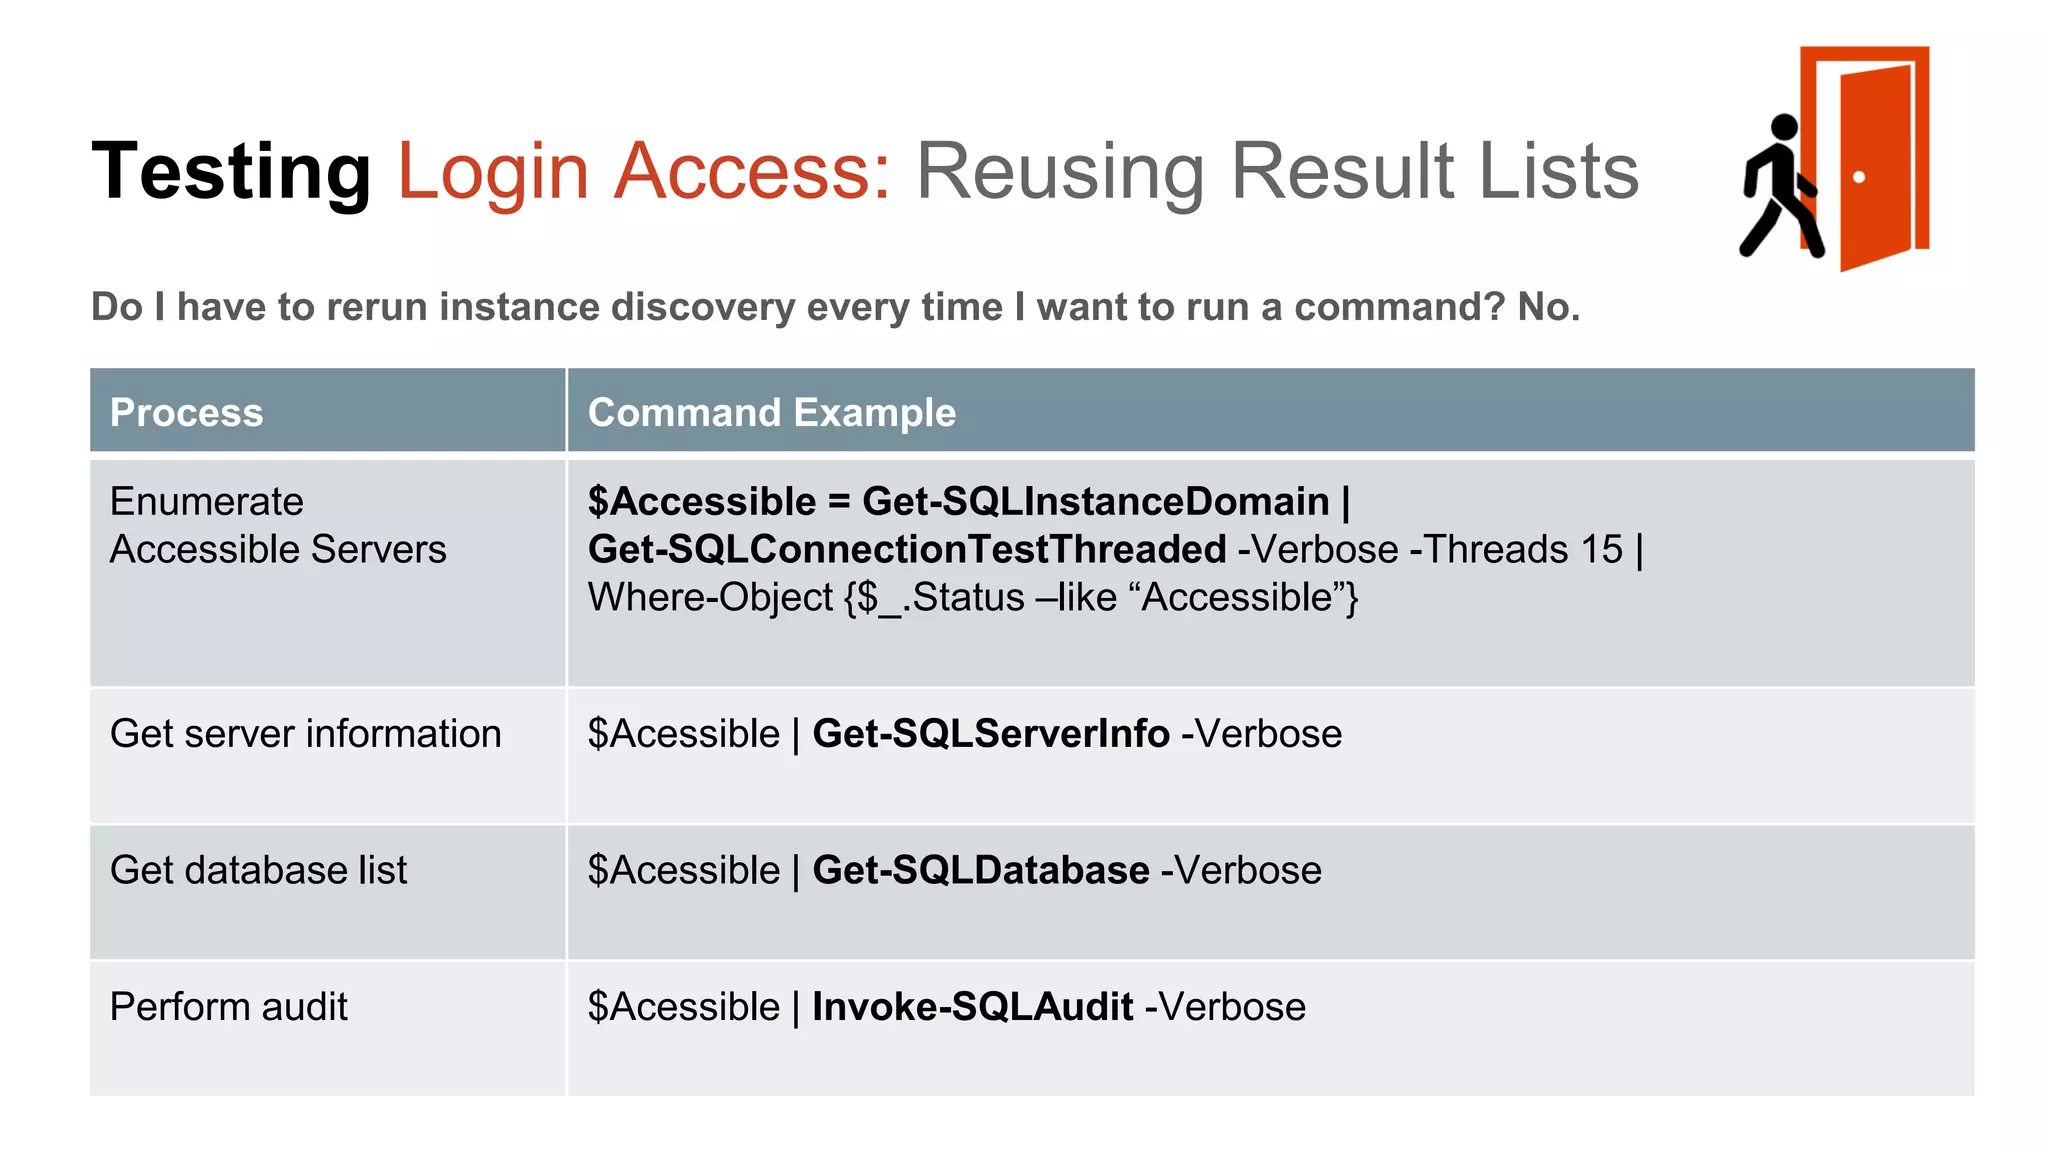This screenshot has height=1152, width=2048.
Task: Click the gray "Reusing Result Lists" heading
Action: point(1277,171)
